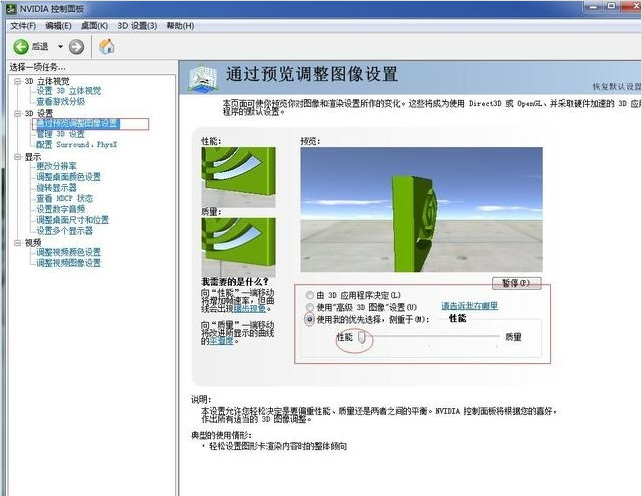Click the green Back arrow icon
The height and width of the screenshot is (496, 642).
point(20,47)
